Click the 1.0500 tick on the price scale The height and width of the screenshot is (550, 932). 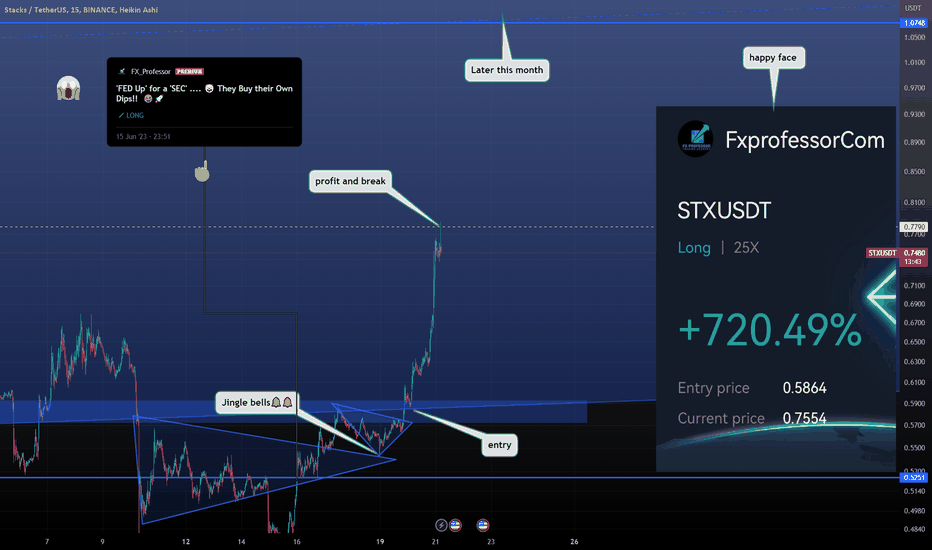click(x=914, y=37)
